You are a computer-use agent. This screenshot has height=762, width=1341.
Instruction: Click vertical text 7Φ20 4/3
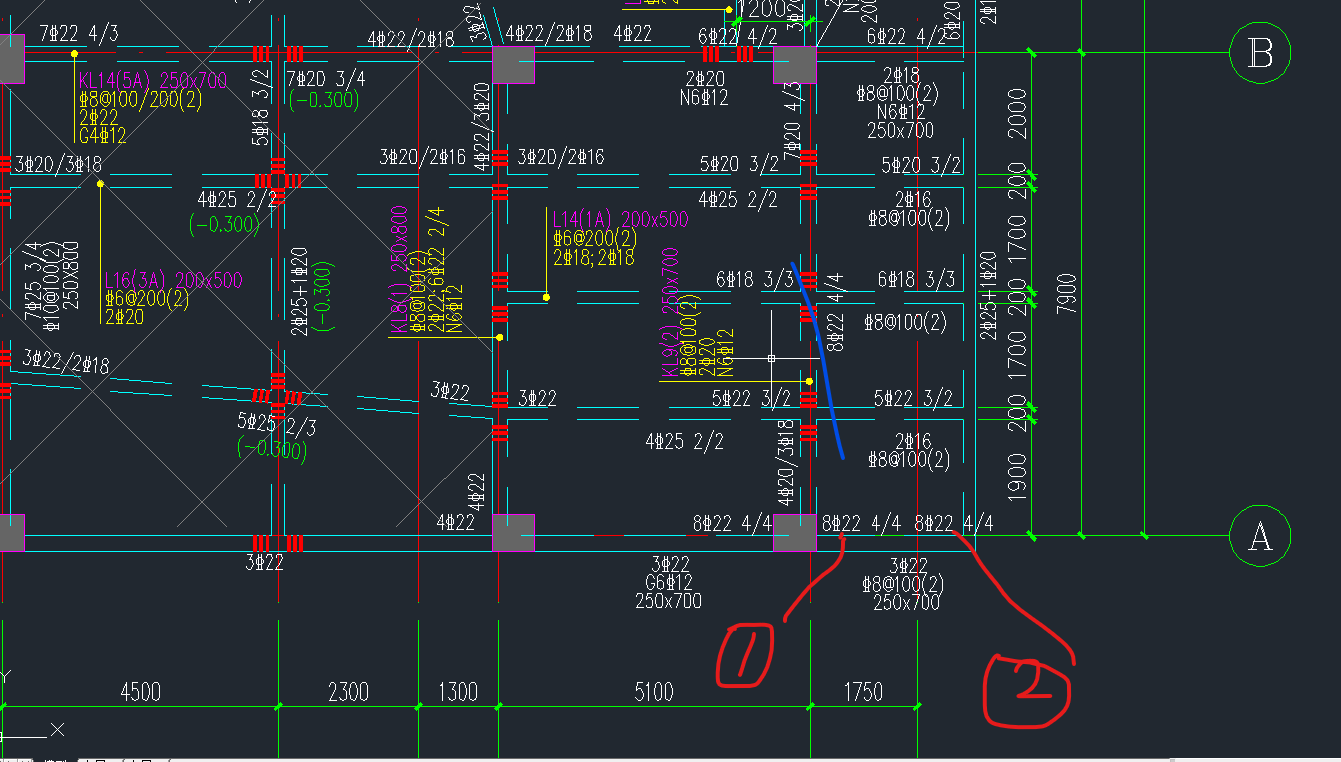click(x=795, y=123)
